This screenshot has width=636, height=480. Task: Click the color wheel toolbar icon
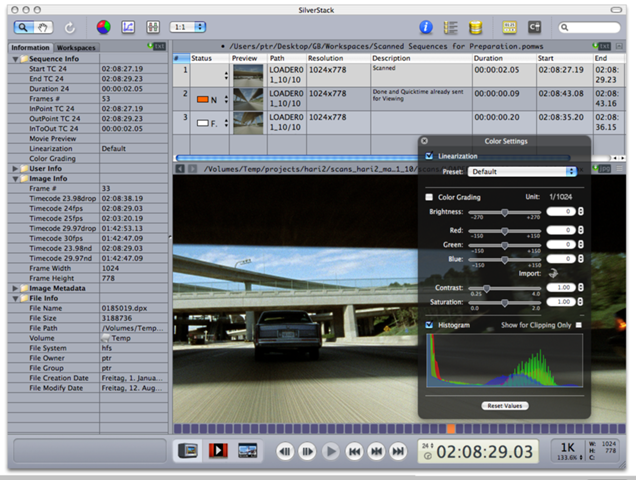pyautogui.click(x=104, y=27)
